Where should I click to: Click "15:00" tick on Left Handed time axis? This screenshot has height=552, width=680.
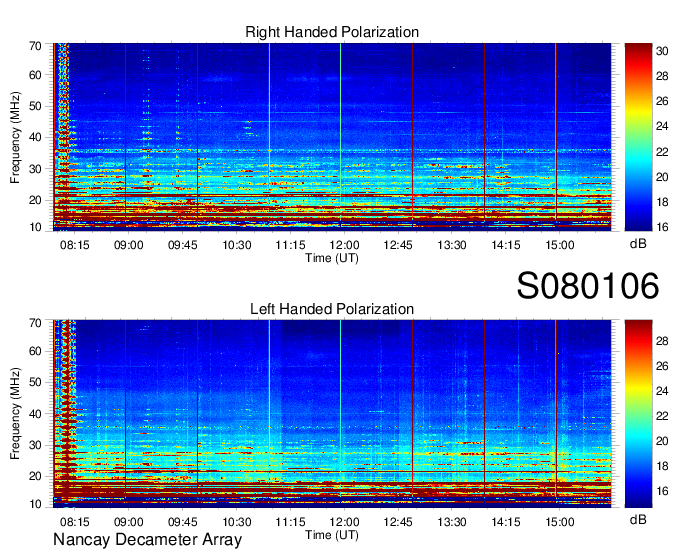[x=560, y=522]
